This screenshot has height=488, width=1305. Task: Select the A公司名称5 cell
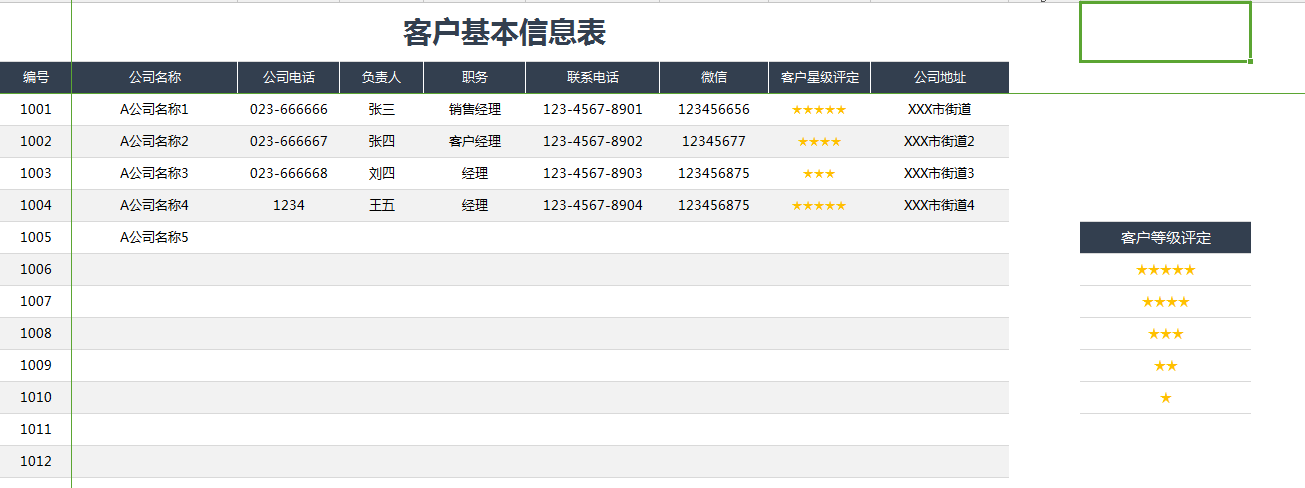pyautogui.click(x=155, y=238)
